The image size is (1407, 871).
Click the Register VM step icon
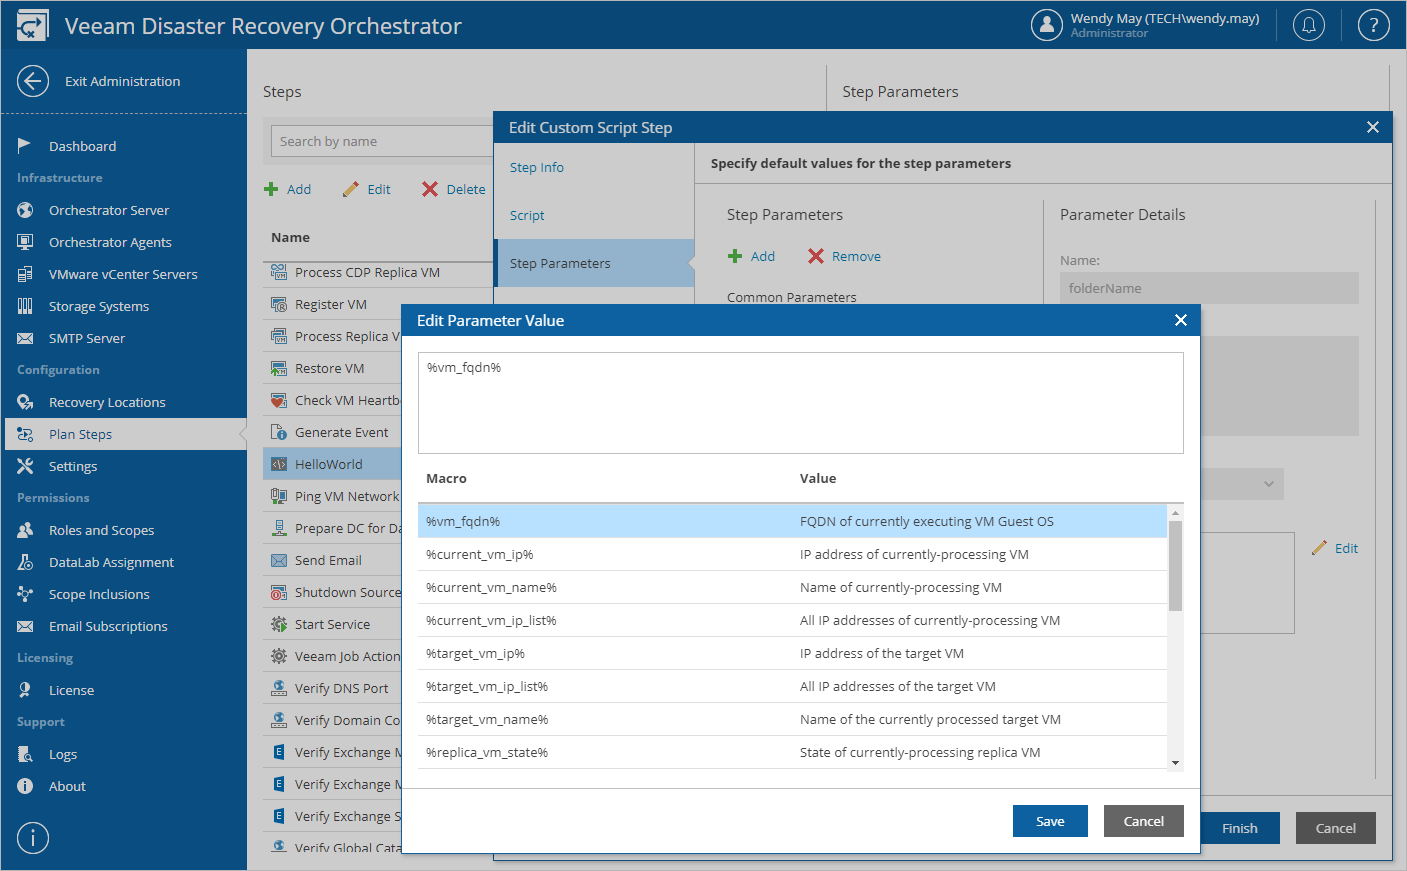tap(279, 304)
